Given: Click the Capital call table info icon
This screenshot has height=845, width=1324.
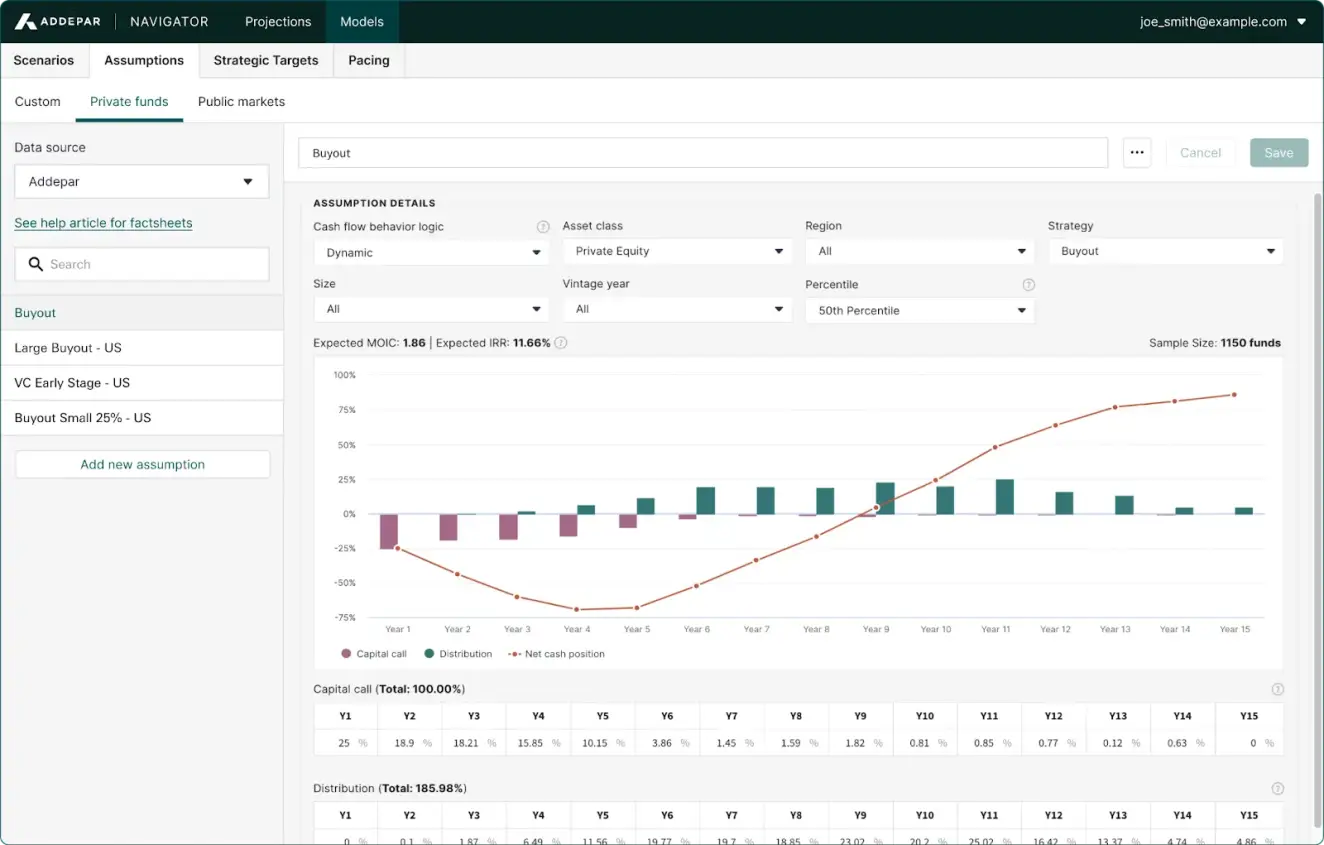Looking at the screenshot, I should tap(1277, 689).
